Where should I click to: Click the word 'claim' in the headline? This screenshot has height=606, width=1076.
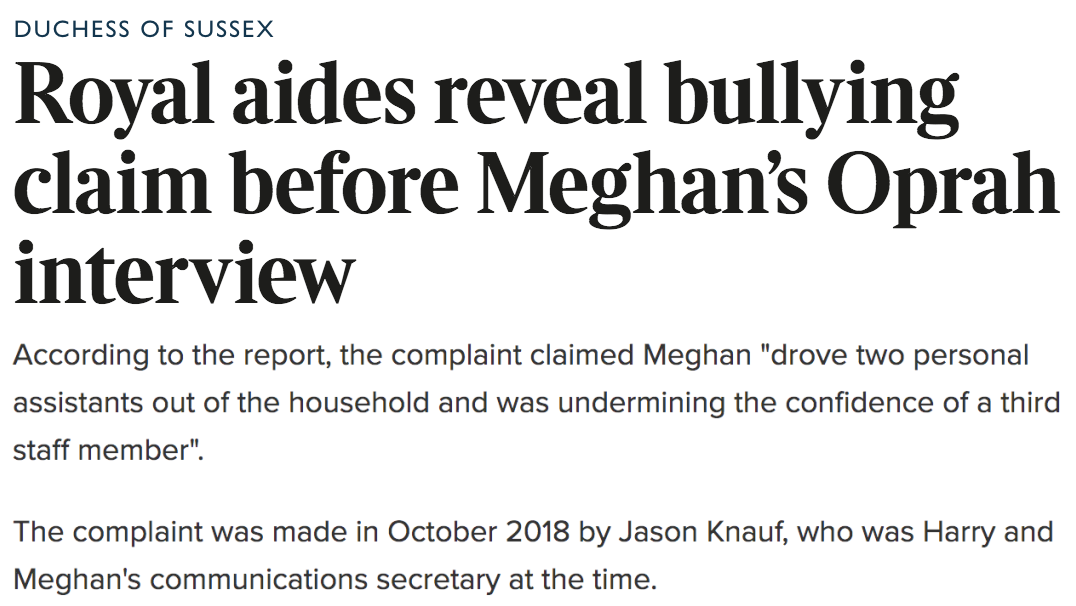(x=112, y=182)
